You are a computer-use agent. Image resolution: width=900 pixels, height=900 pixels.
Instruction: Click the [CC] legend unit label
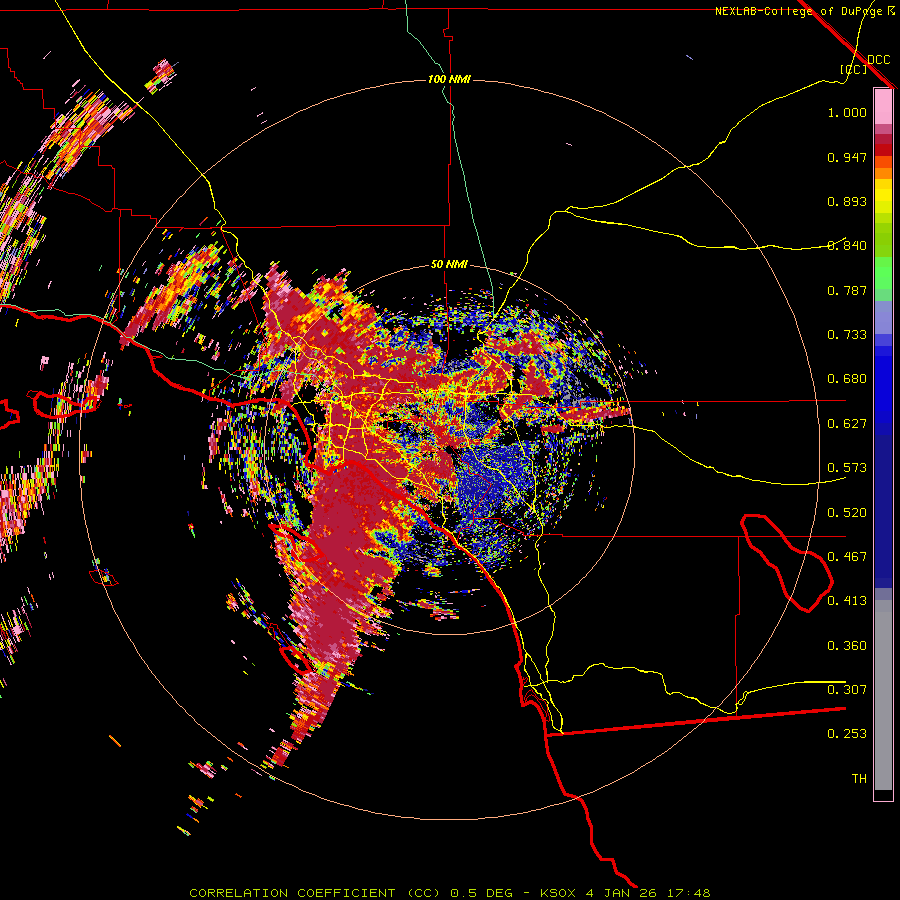click(854, 69)
